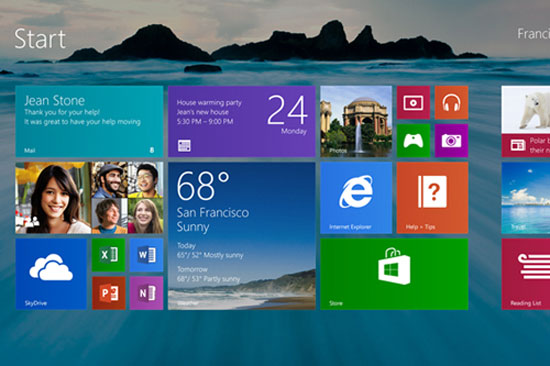The width and height of the screenshot is (550, 366).
Task: Open the Help + Tips tile
Action: tap(432, 198)
